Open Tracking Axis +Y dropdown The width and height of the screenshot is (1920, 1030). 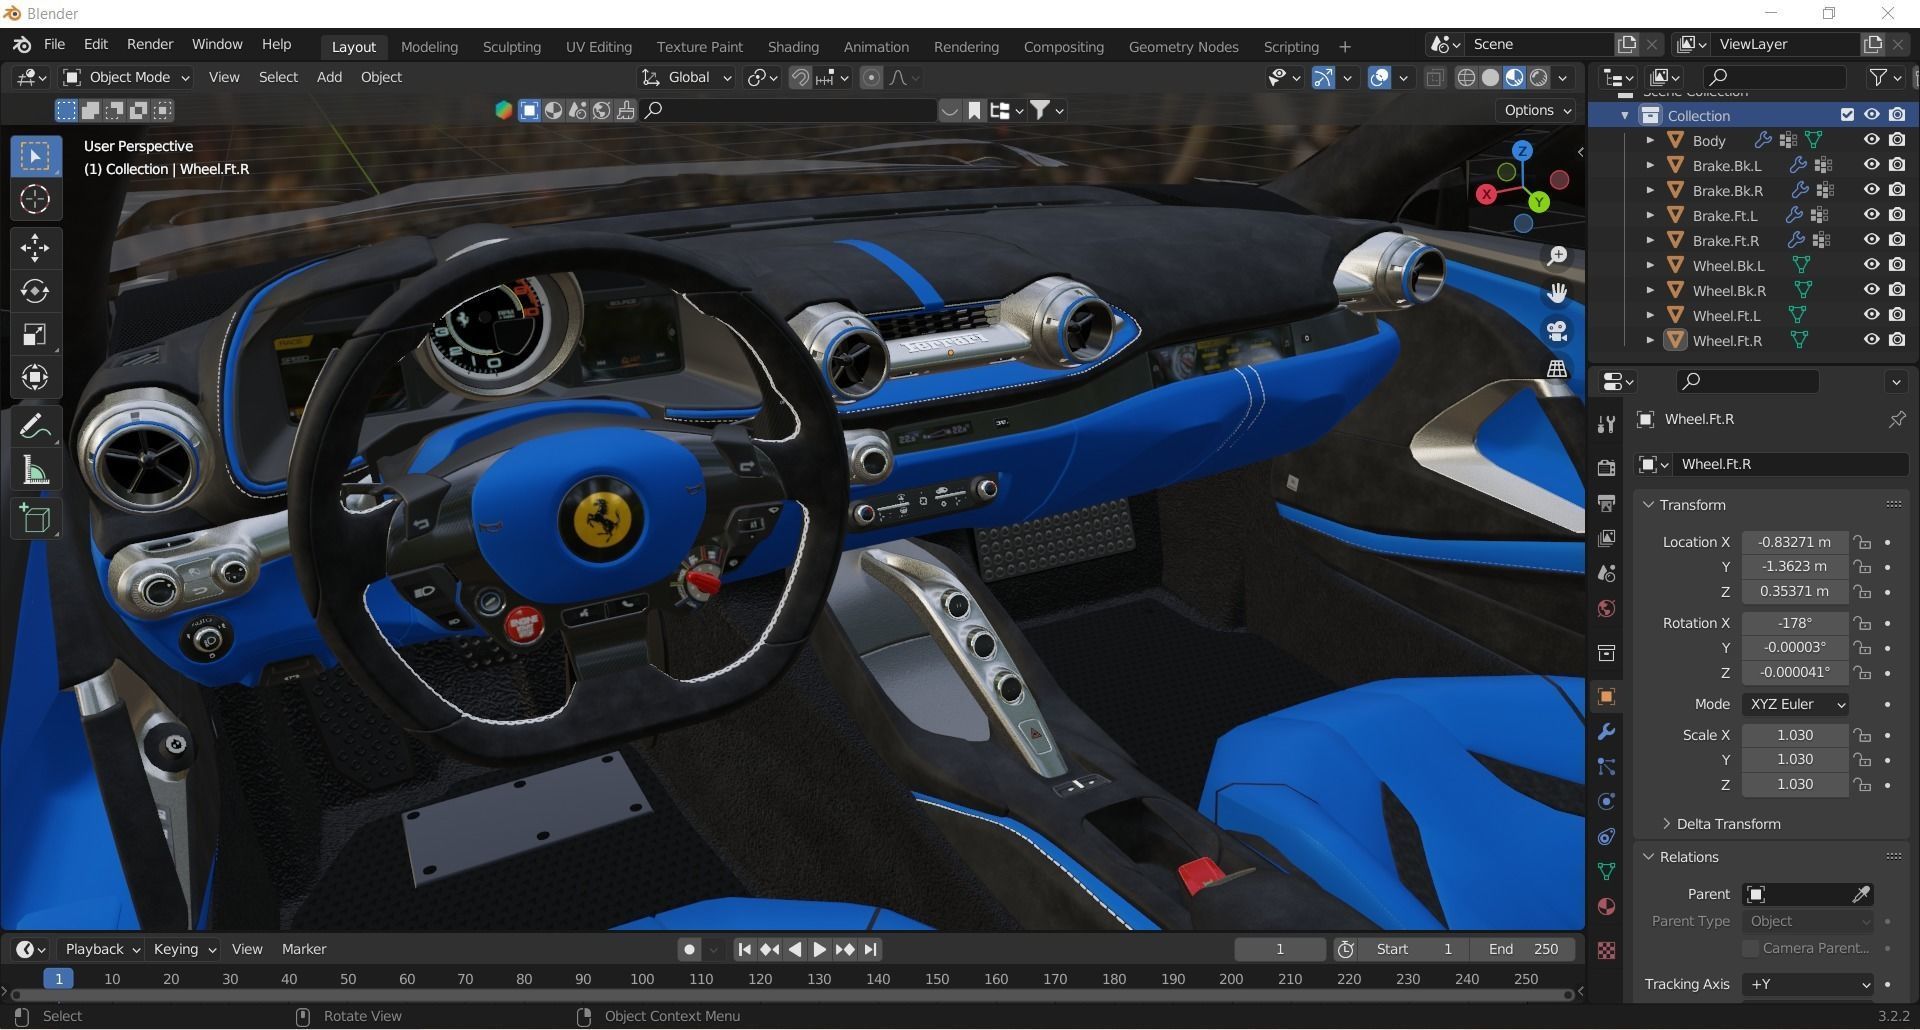coord(1808,985)
